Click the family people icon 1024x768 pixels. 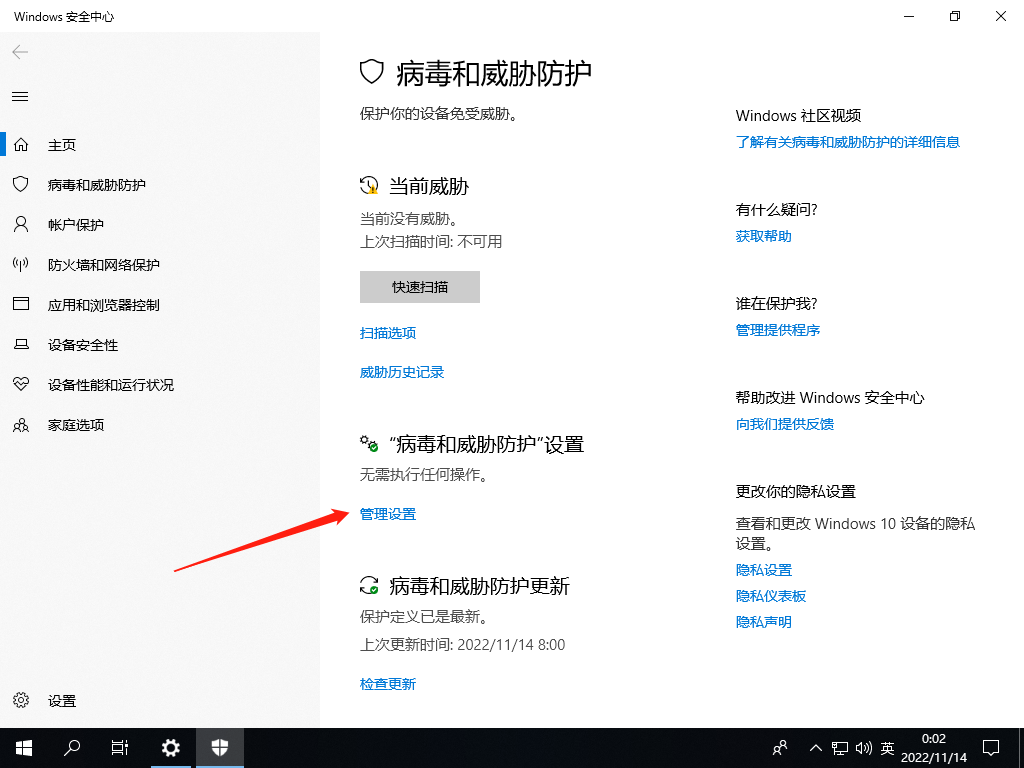click(21, 425)
